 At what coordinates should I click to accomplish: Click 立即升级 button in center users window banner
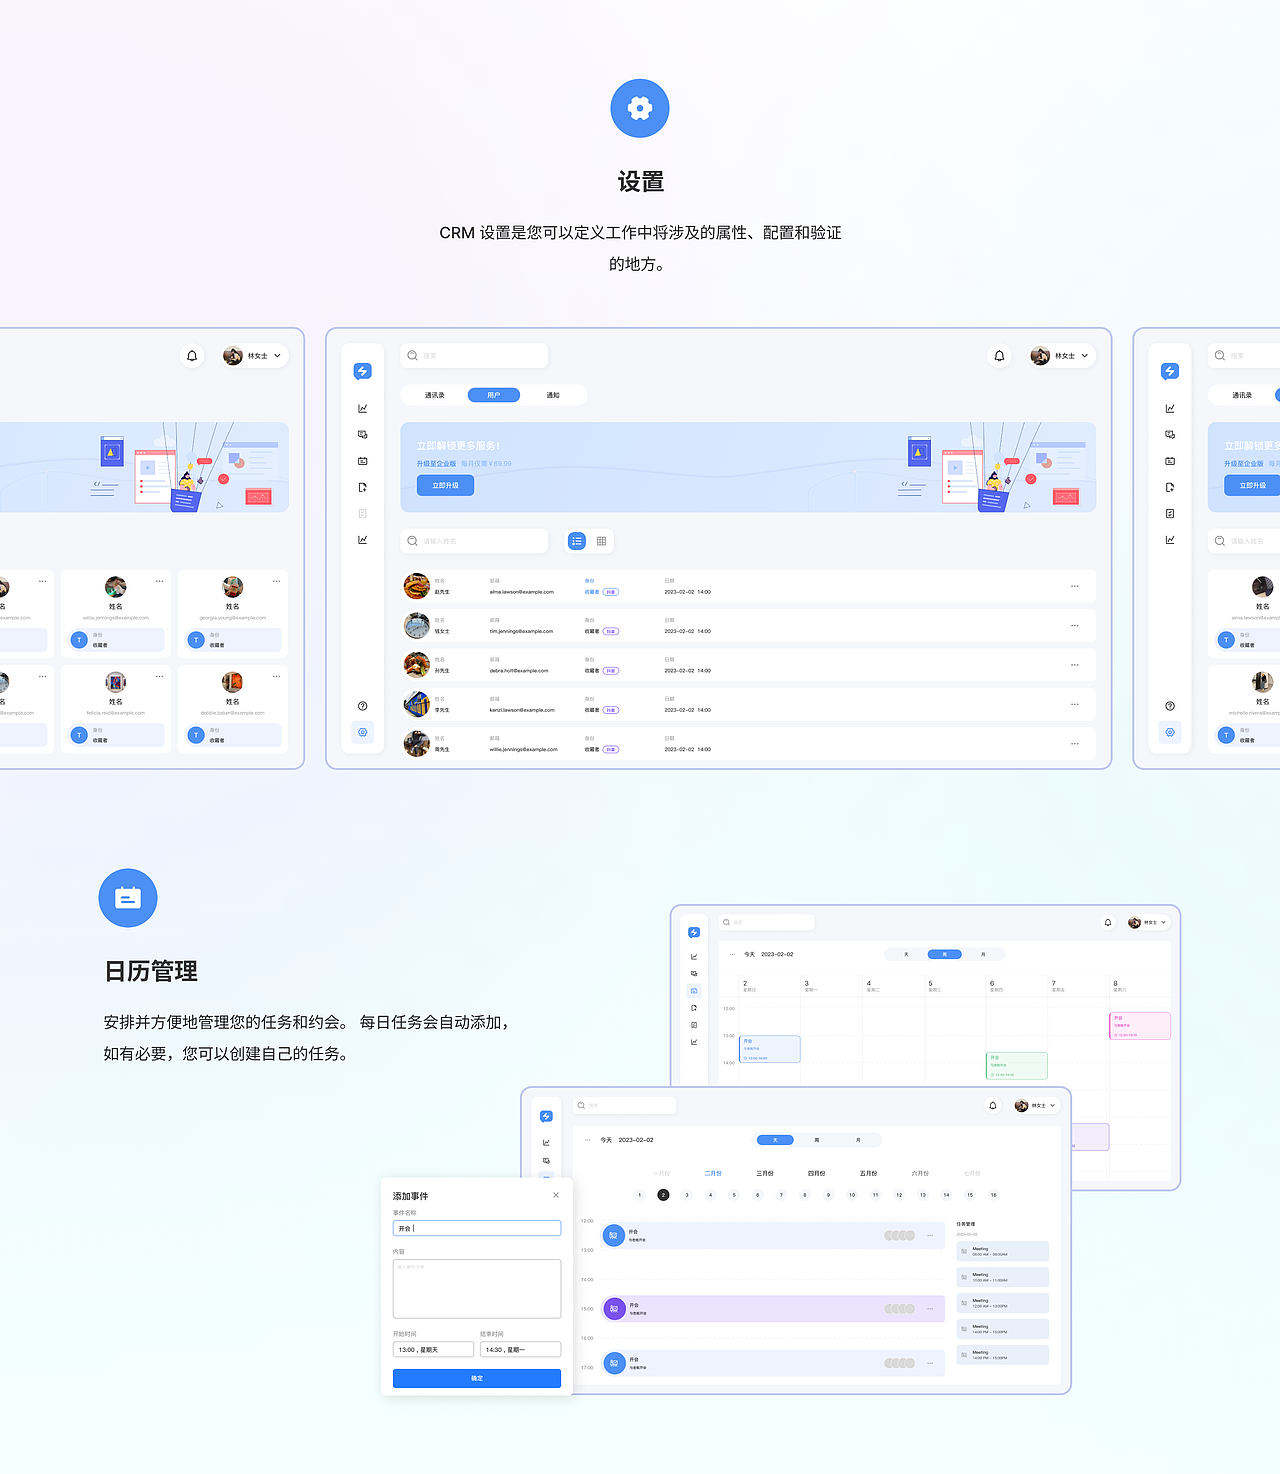[x=445, y=485]
